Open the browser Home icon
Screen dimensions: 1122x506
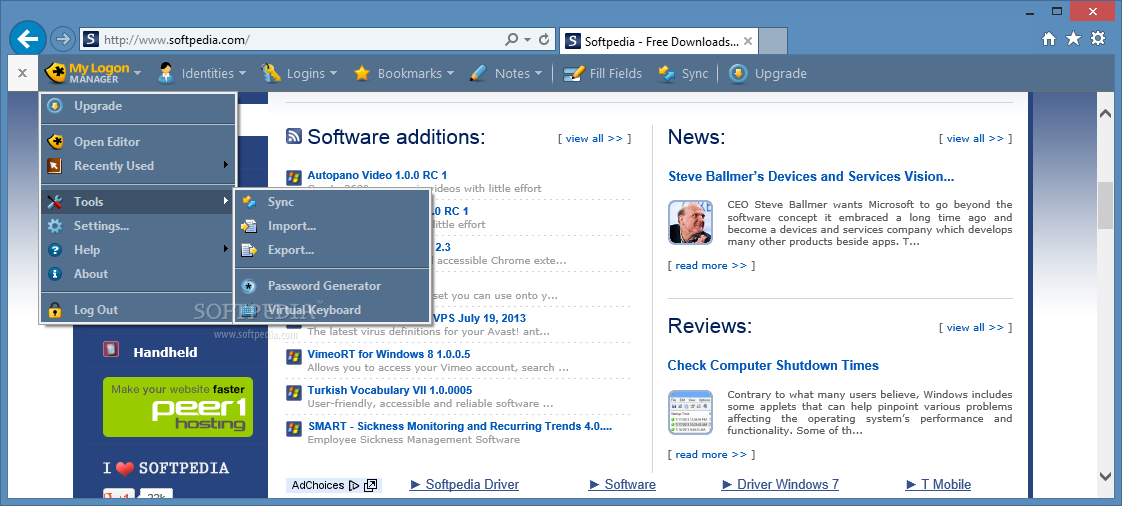1048,39
